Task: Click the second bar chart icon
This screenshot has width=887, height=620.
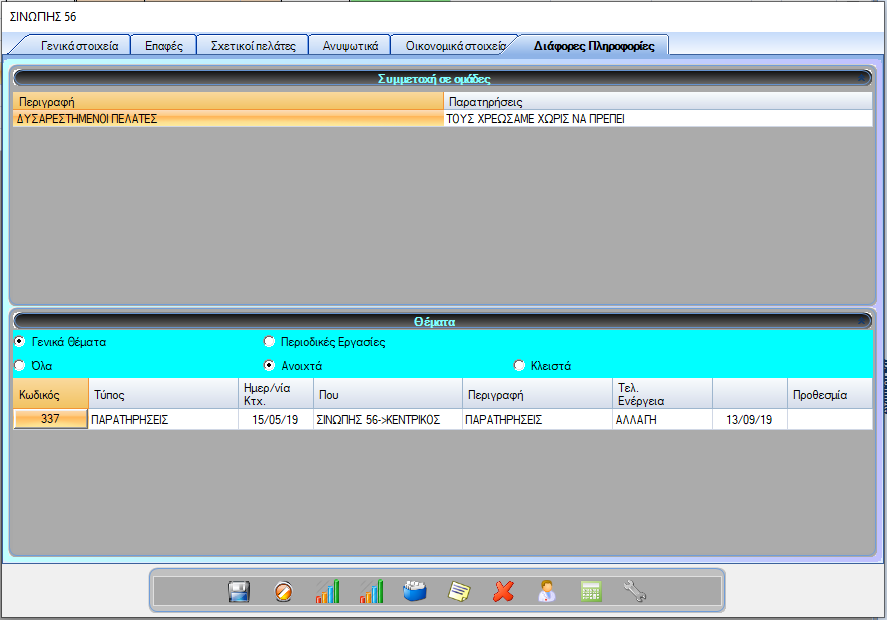Action: point(371,591)
